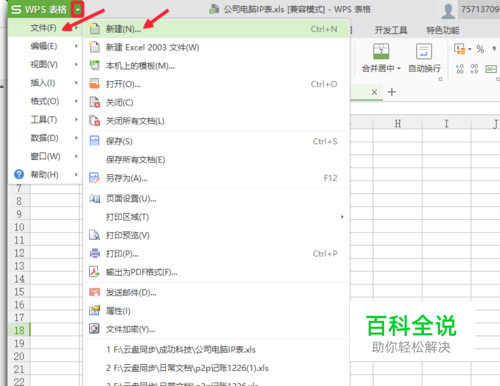Click the decrease decimal places icon
This screenshot has width=500, height=386.
474,69
